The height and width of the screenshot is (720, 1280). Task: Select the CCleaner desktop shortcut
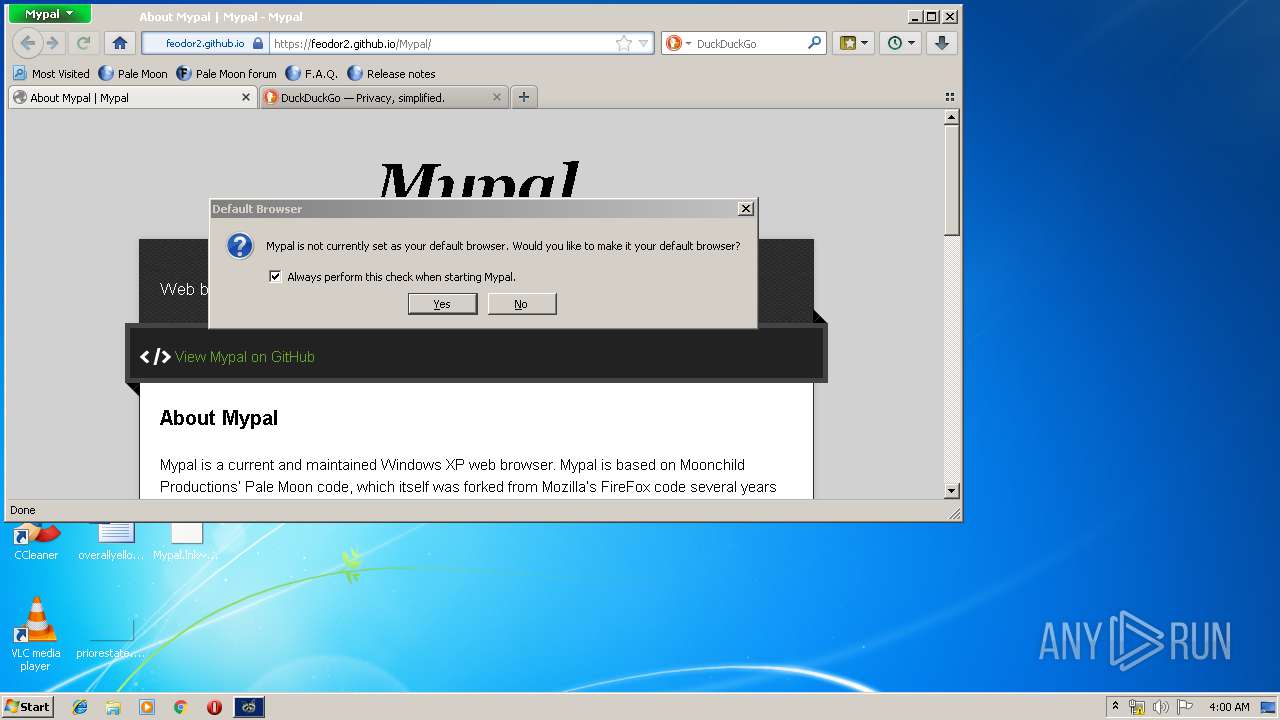[36, 542]
